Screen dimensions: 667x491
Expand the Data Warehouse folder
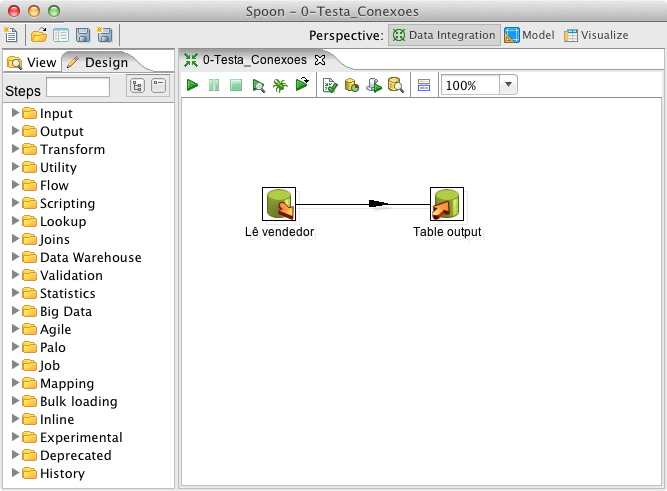click(x=15, y=257)
